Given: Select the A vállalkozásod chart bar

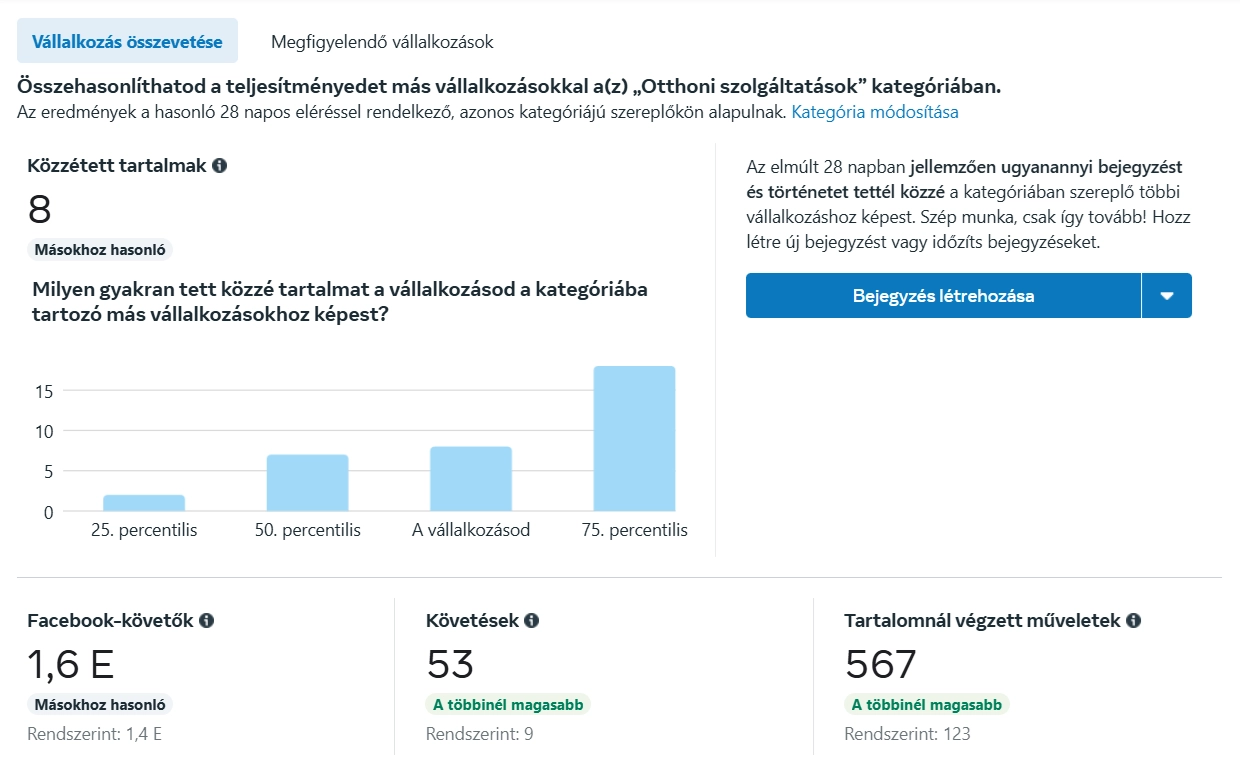Looking at the screenshot, I should coord(471,479).
